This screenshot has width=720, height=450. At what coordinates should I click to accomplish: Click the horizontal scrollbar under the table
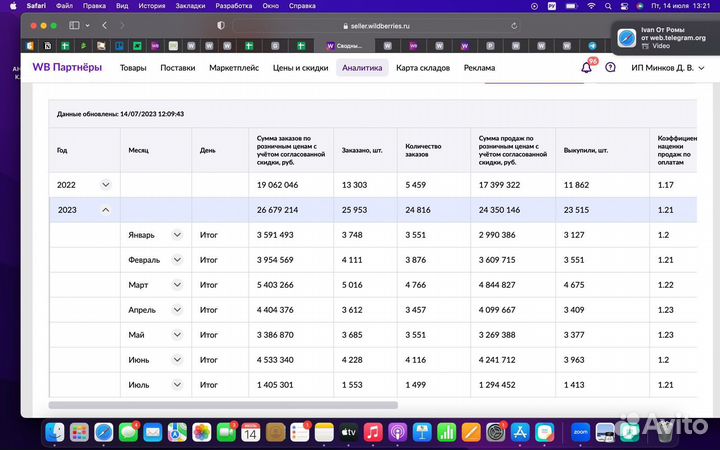coord(222,405)
